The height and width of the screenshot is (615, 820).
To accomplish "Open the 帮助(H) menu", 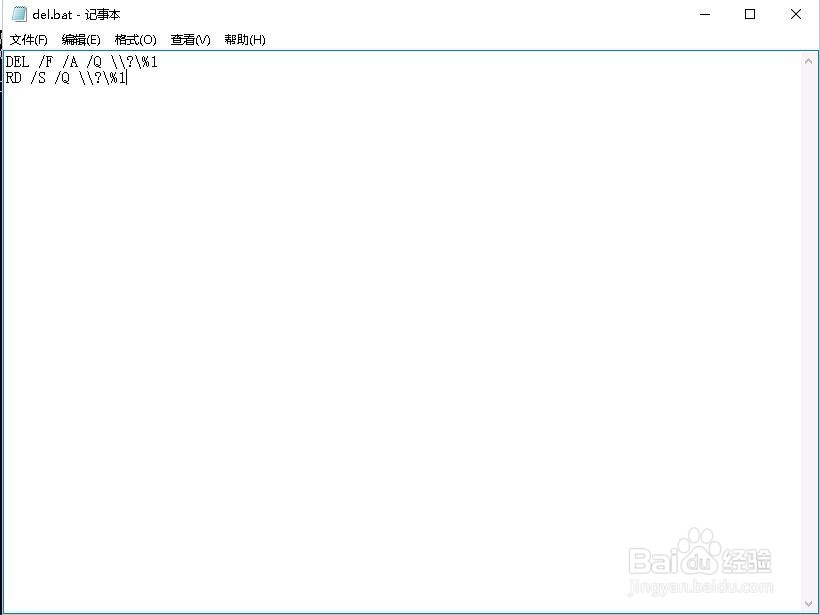I will 245,40.
